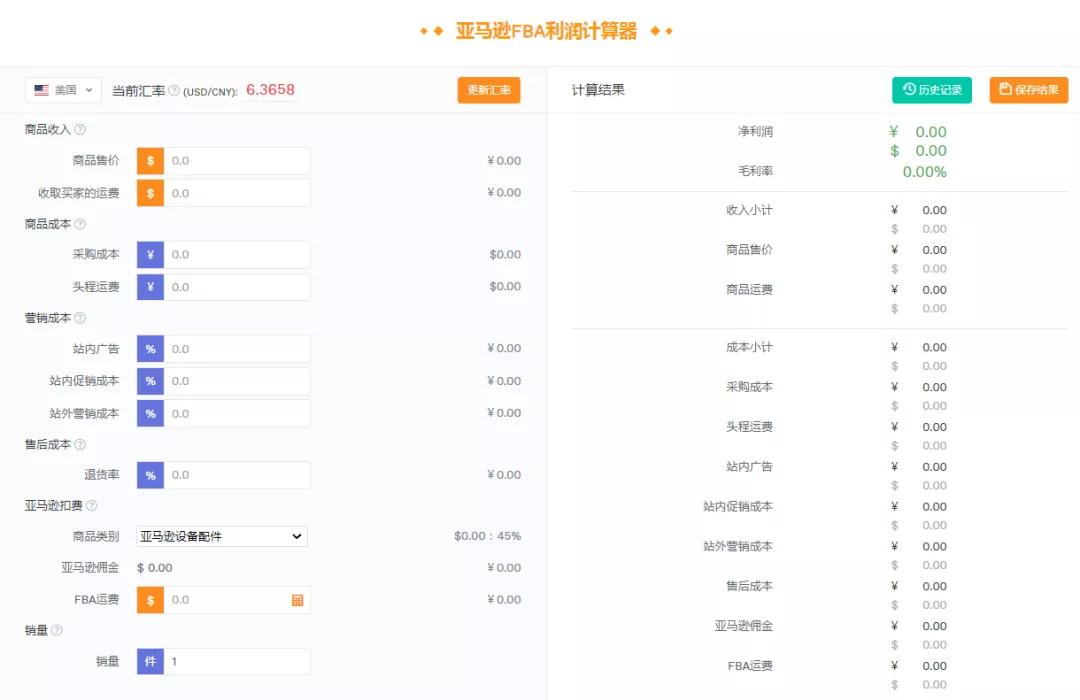Focus the 站外营销成本 input field

pos(236,413)
